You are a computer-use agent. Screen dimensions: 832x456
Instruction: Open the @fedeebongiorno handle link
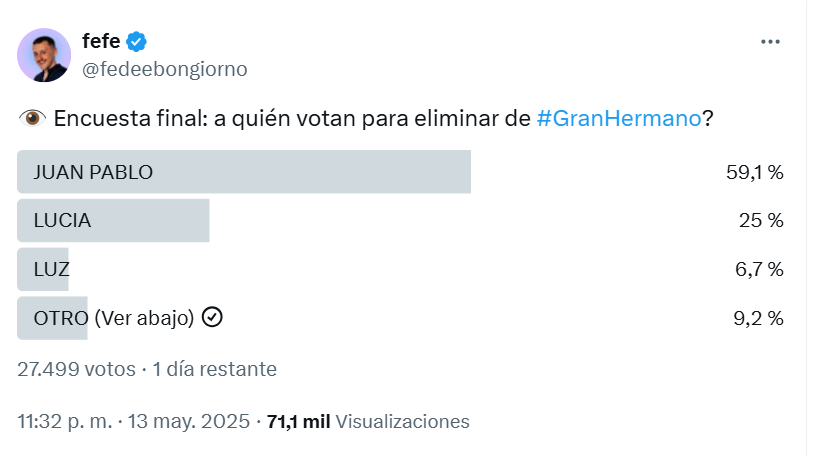pyautogui.click(x=164, y=69)
